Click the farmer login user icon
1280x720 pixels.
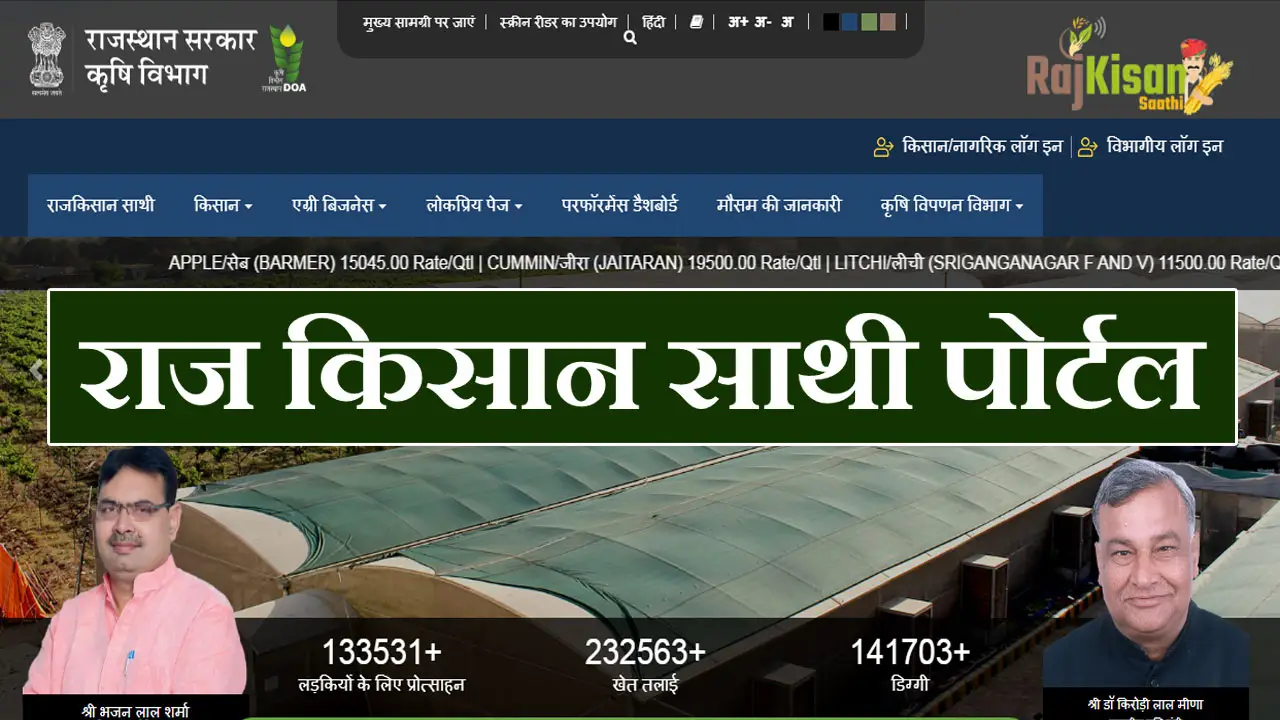883,147
